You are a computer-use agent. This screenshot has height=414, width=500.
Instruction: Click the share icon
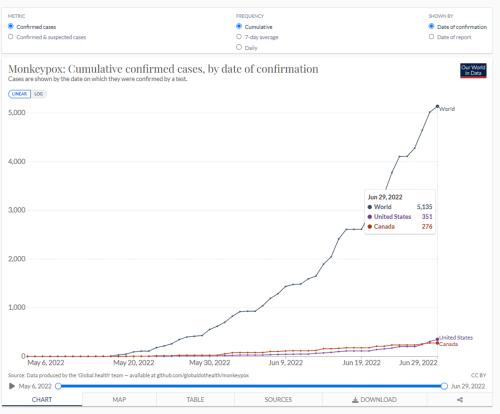tap(460, 400)
